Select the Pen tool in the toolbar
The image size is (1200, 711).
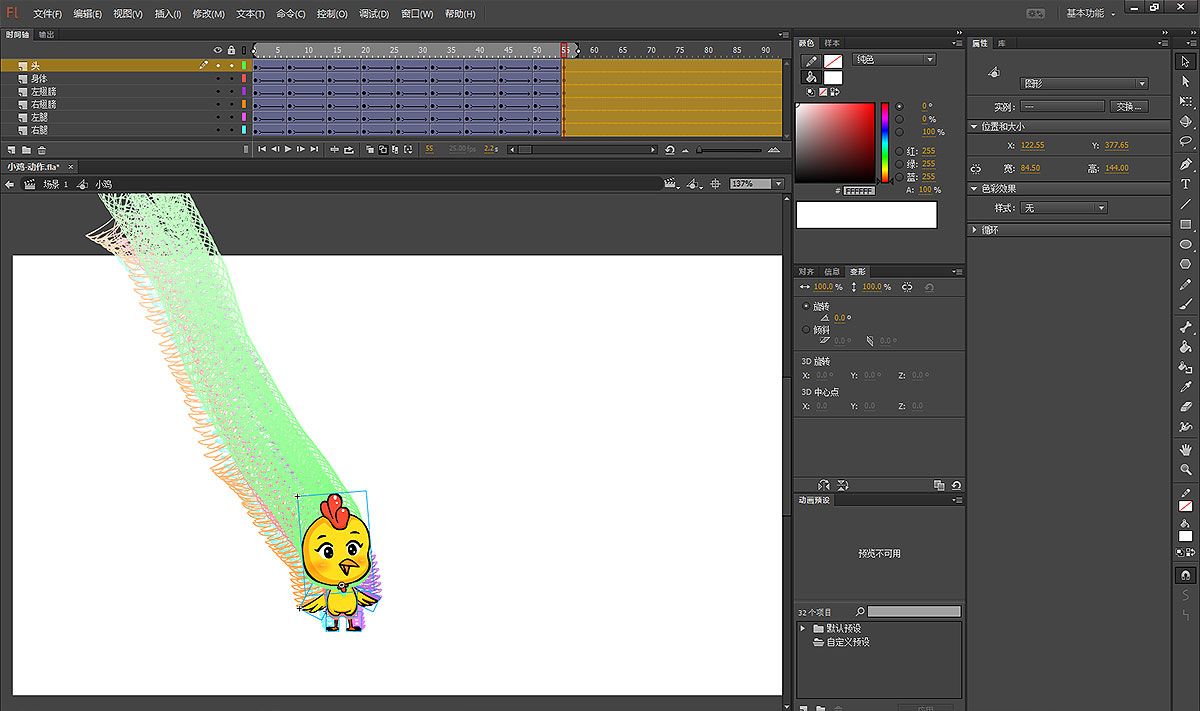click(1186, 164)
